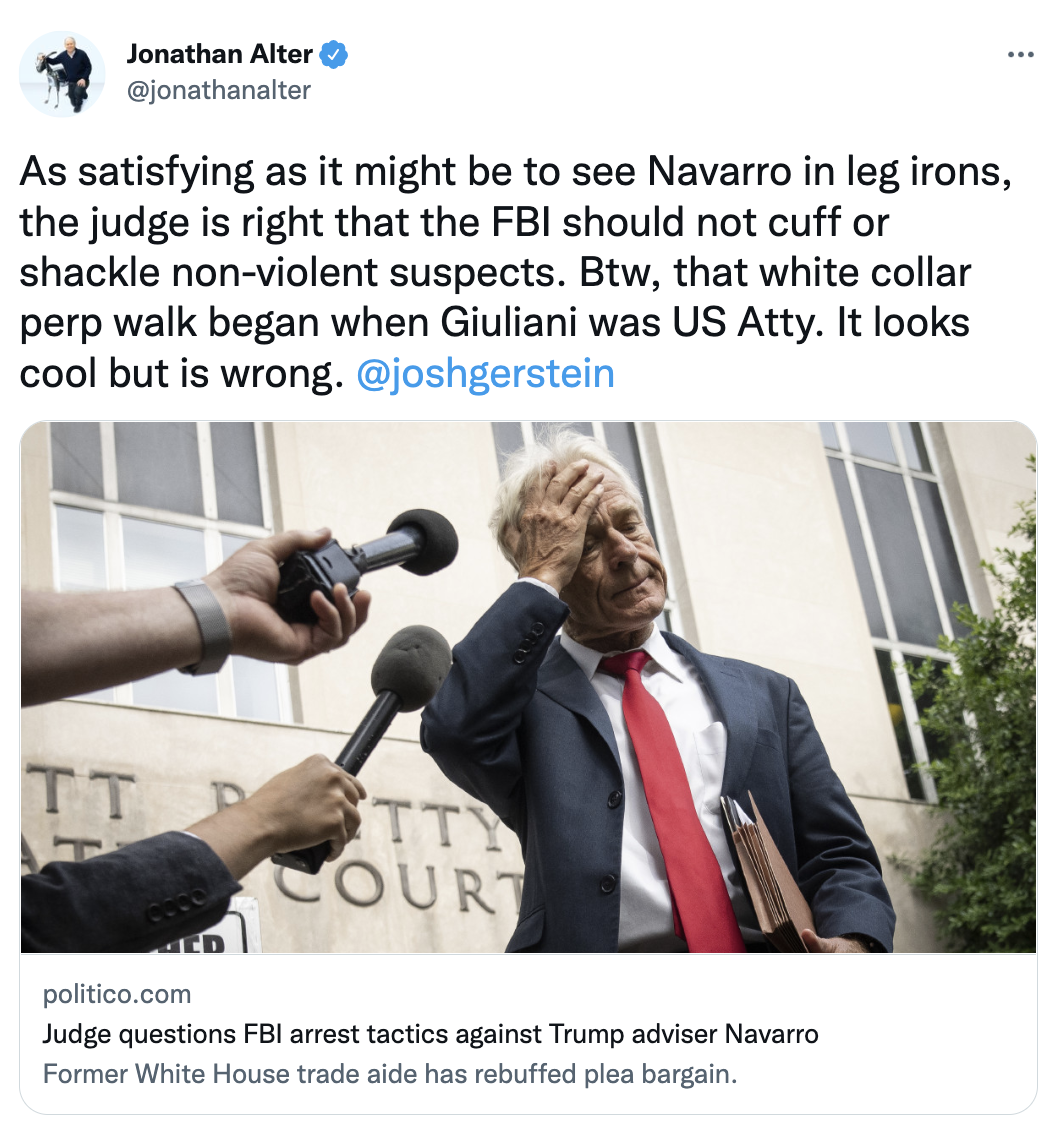Click the word Navarro in the tweet text
This screenshot has height=1134, width=1058.
[x=719, y=172]
